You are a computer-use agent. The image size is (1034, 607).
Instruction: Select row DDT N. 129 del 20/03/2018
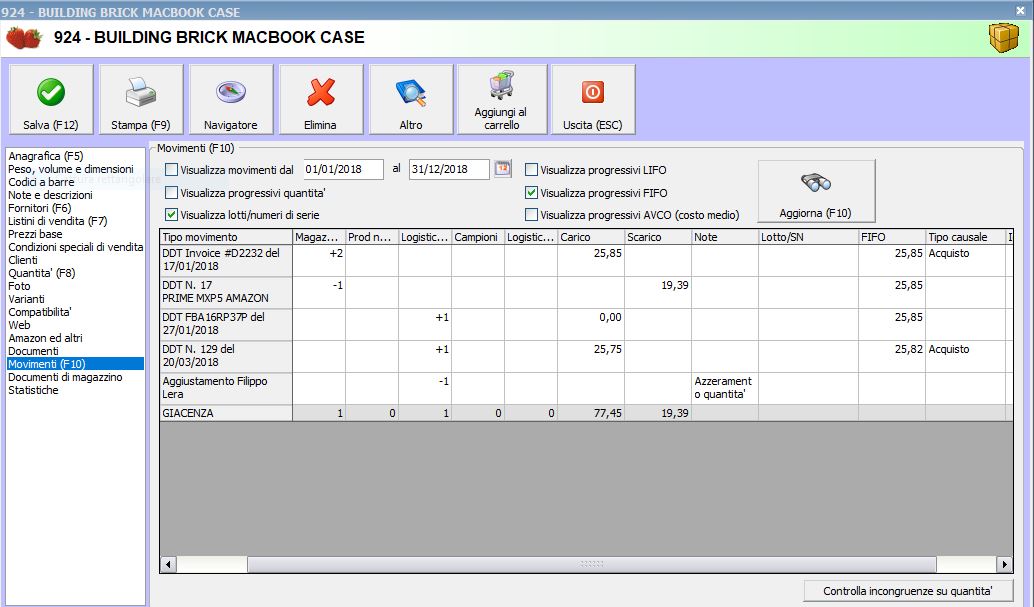(x=226, y=356)
